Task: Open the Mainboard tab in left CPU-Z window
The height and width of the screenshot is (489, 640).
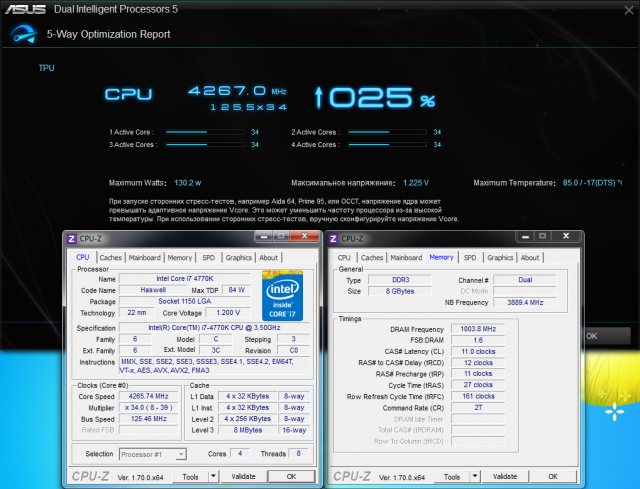Action: pos(144,258)
